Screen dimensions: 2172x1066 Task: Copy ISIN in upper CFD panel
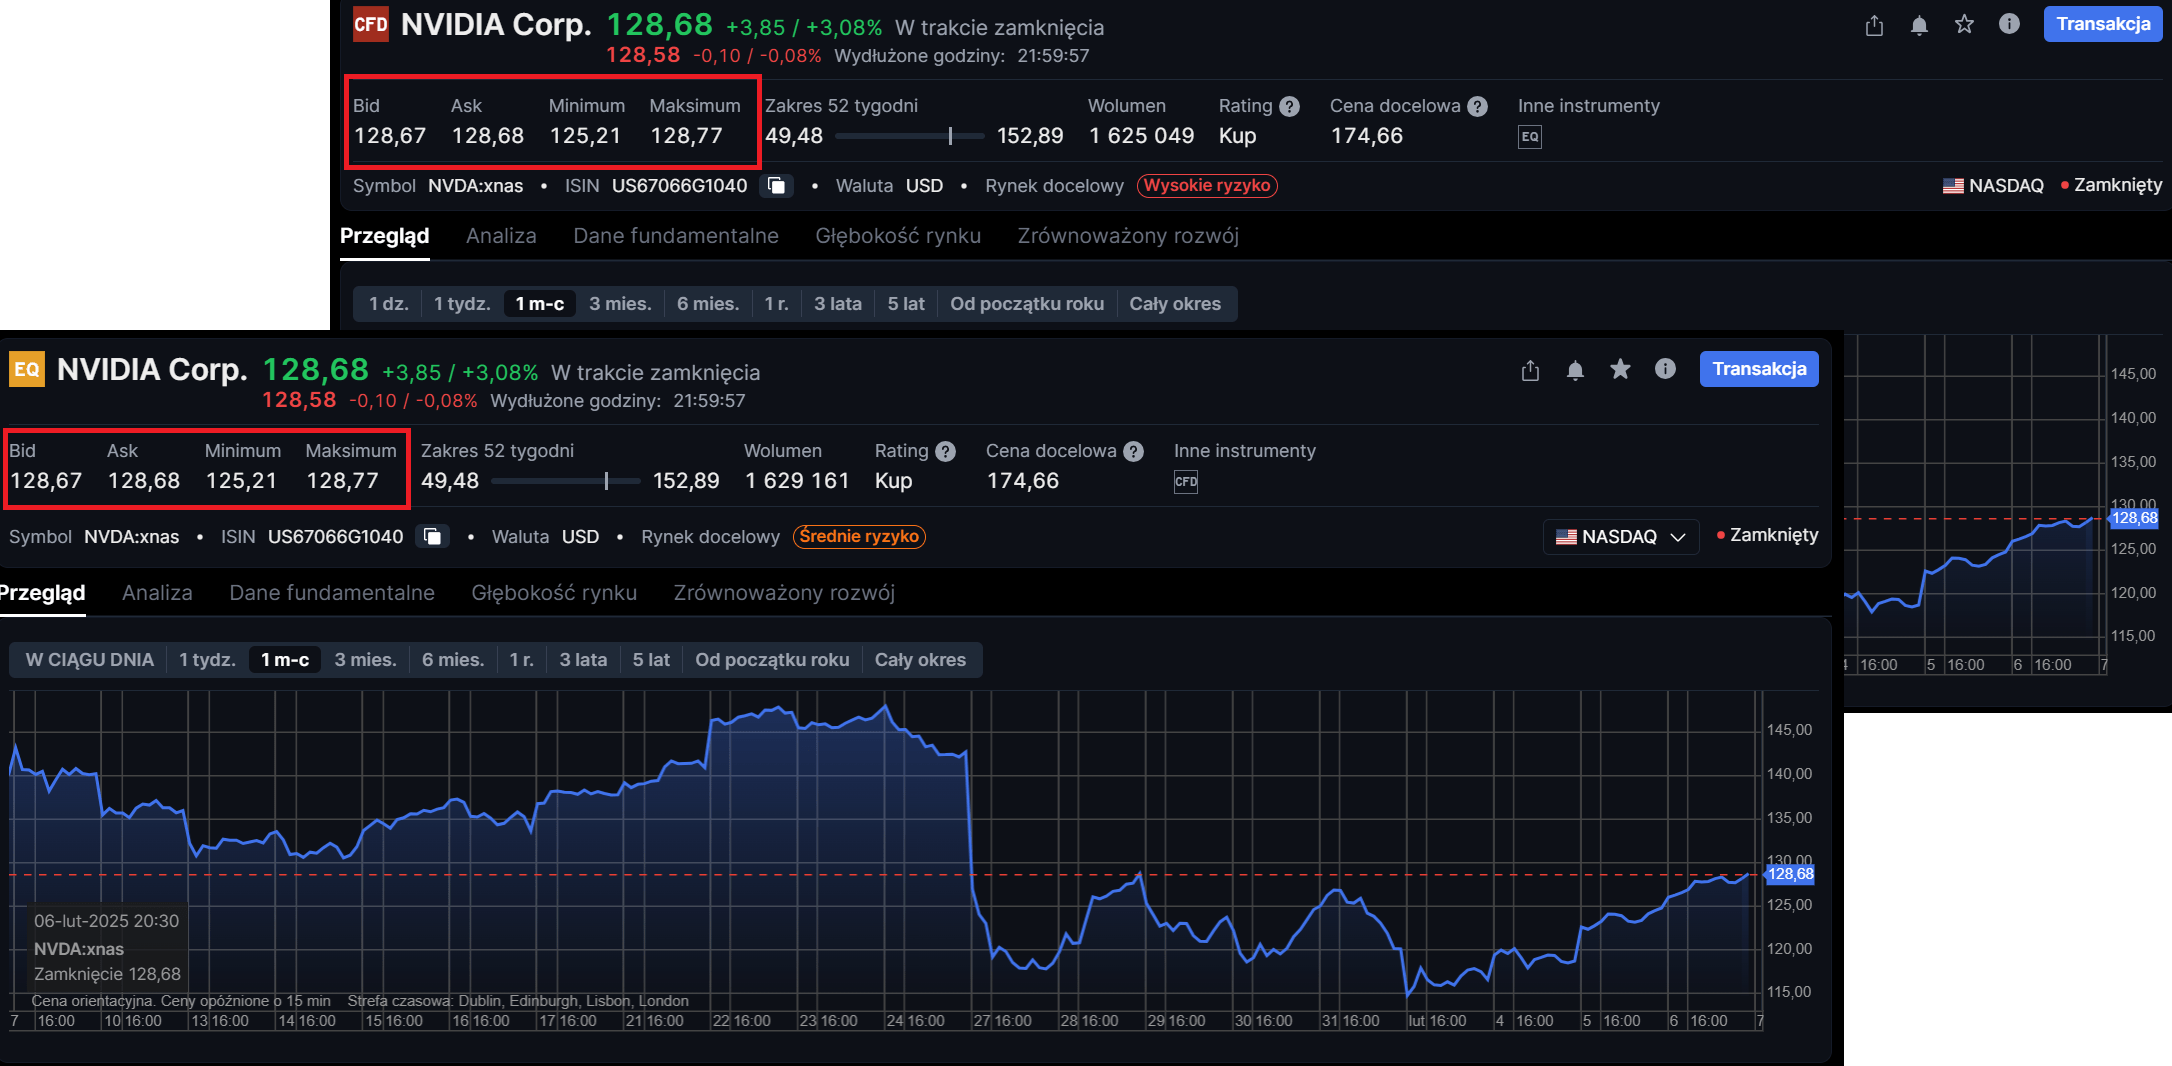(x=776, y=186)
